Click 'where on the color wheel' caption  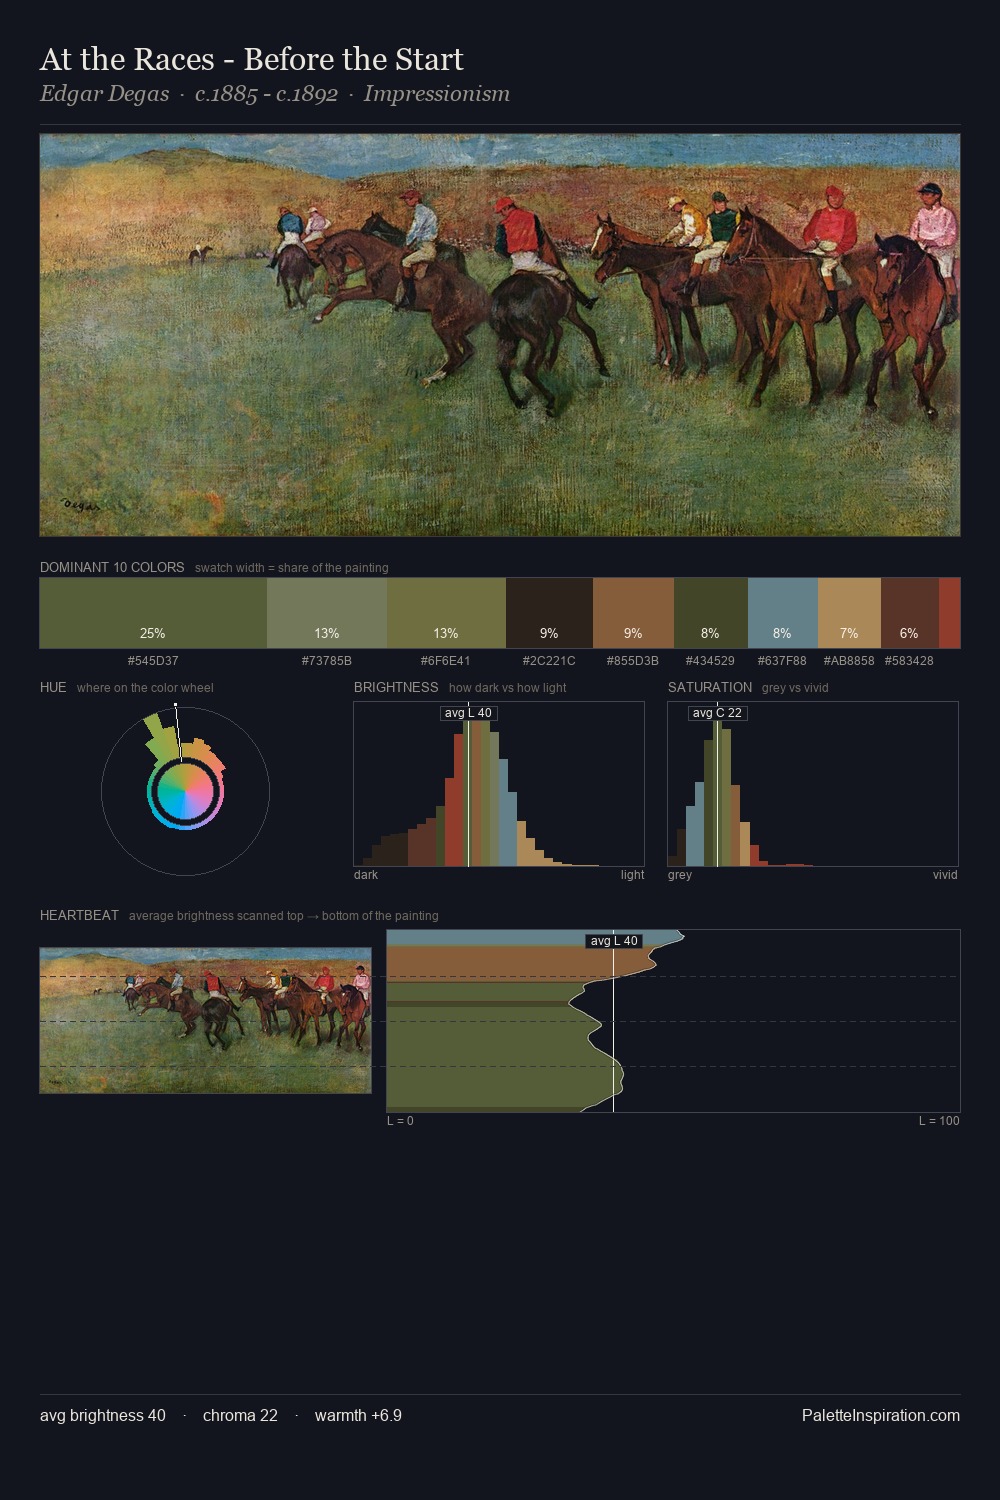[x=145, y=688]
